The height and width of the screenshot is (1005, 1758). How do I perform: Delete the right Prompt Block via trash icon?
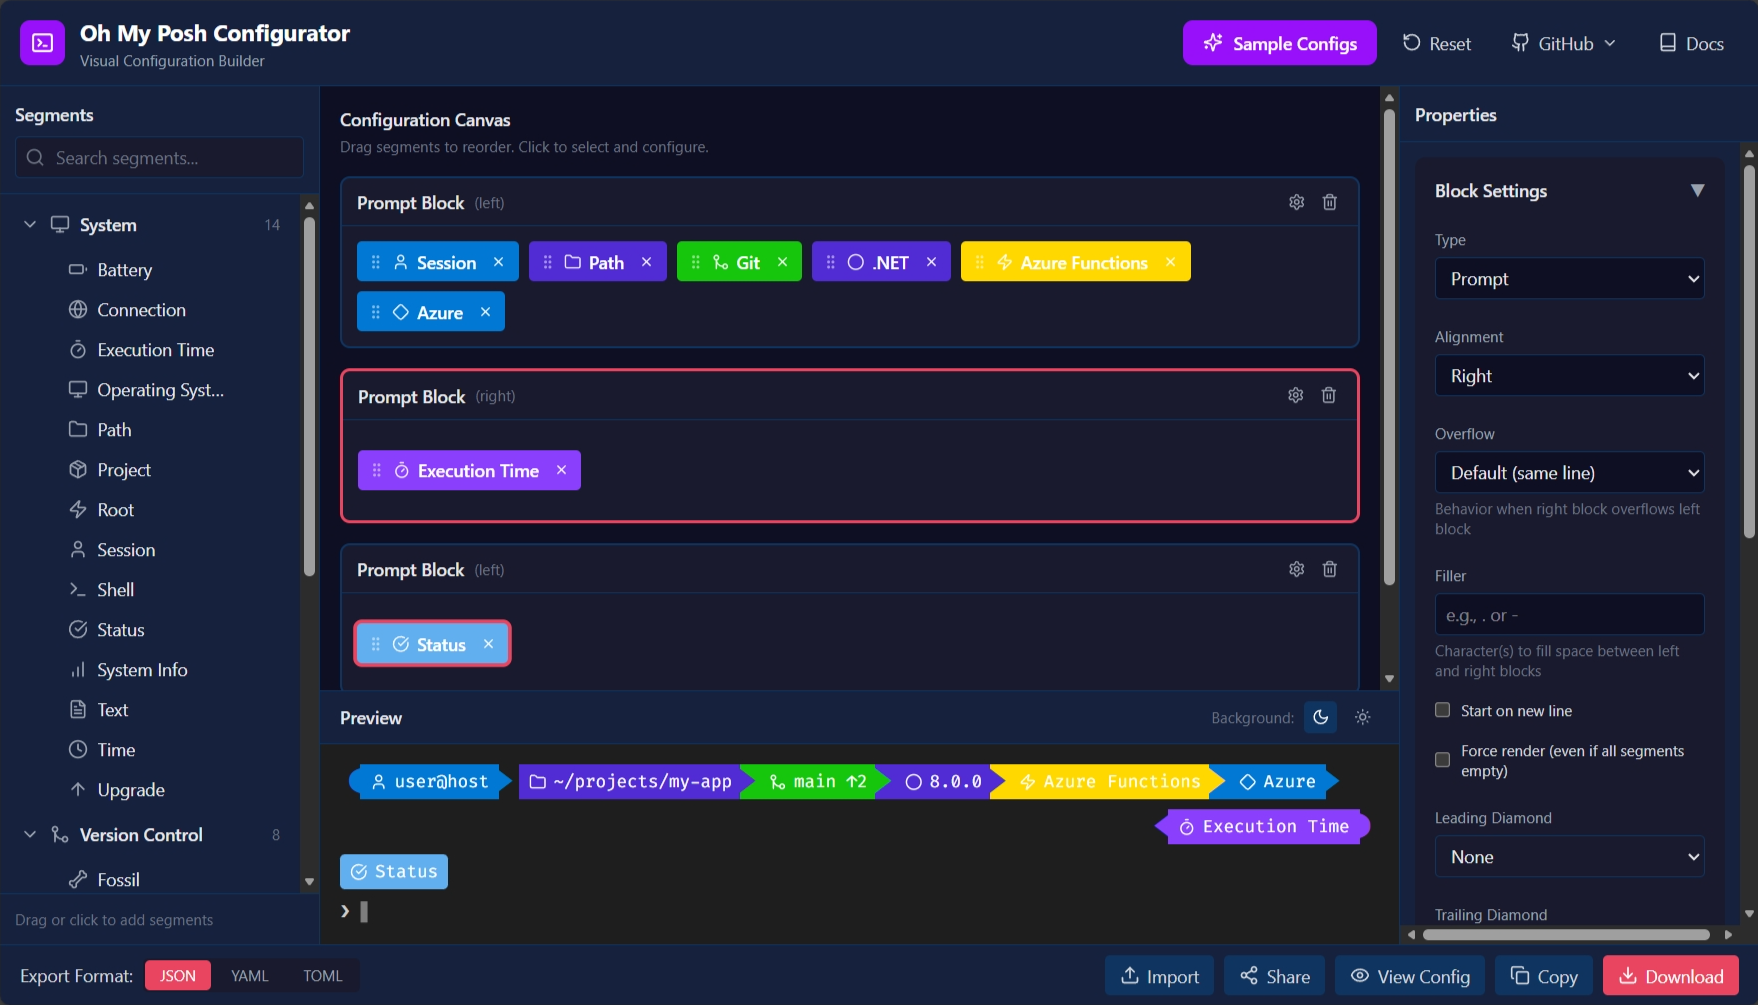(x=1329, y=395)
